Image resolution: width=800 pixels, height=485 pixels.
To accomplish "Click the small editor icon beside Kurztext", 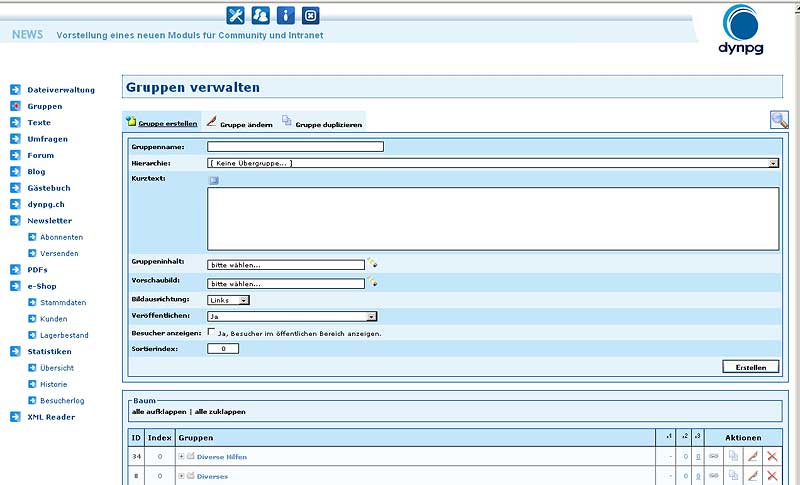I will (213, 180).
